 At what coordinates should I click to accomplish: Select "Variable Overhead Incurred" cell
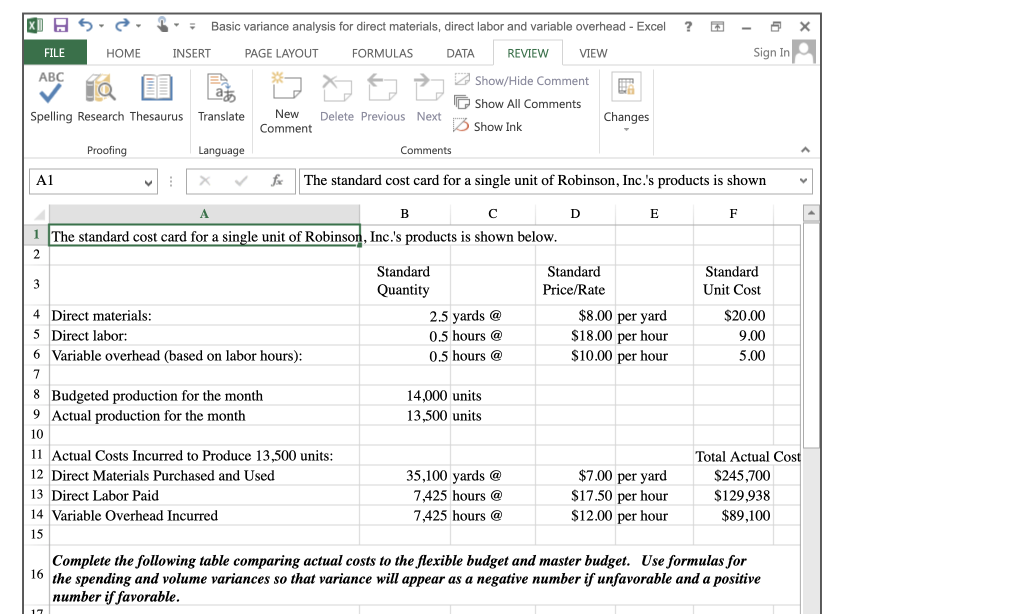tap(204, 515)
